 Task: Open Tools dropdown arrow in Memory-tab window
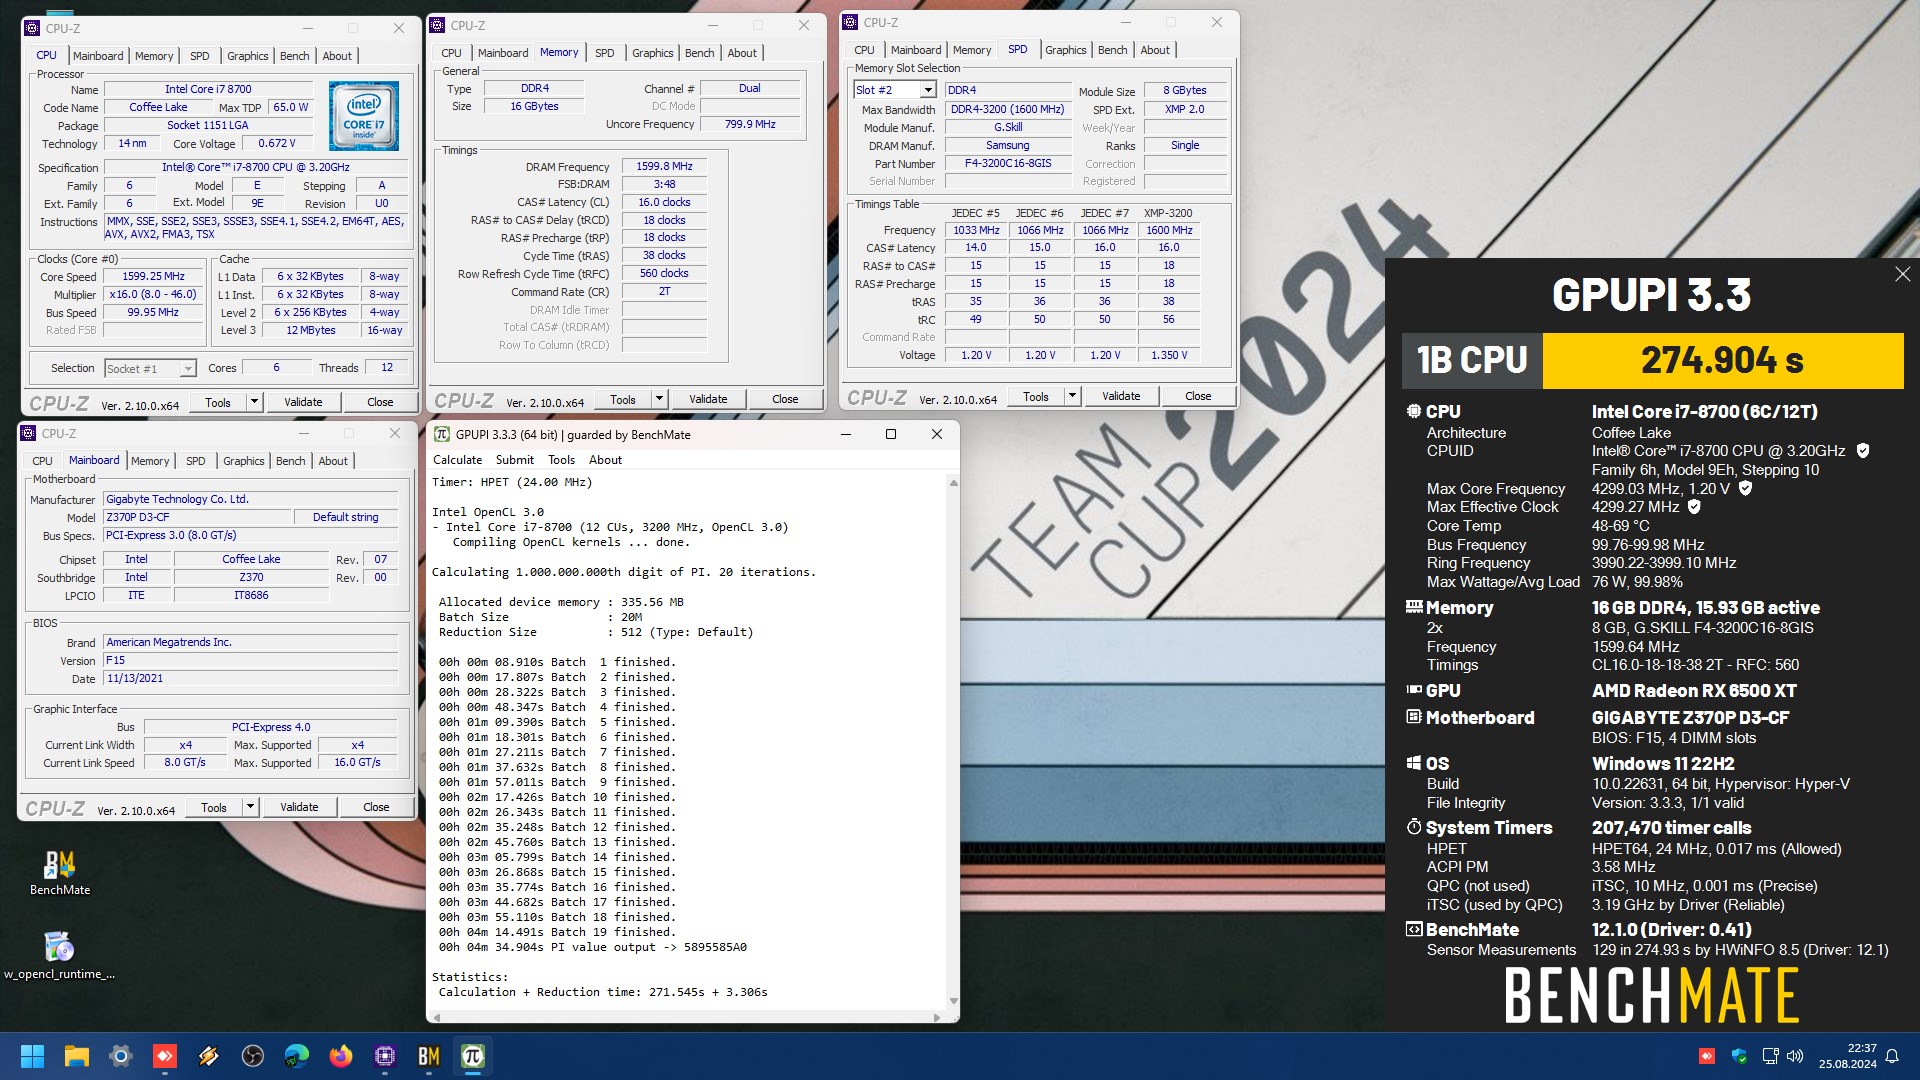[659, 399]
